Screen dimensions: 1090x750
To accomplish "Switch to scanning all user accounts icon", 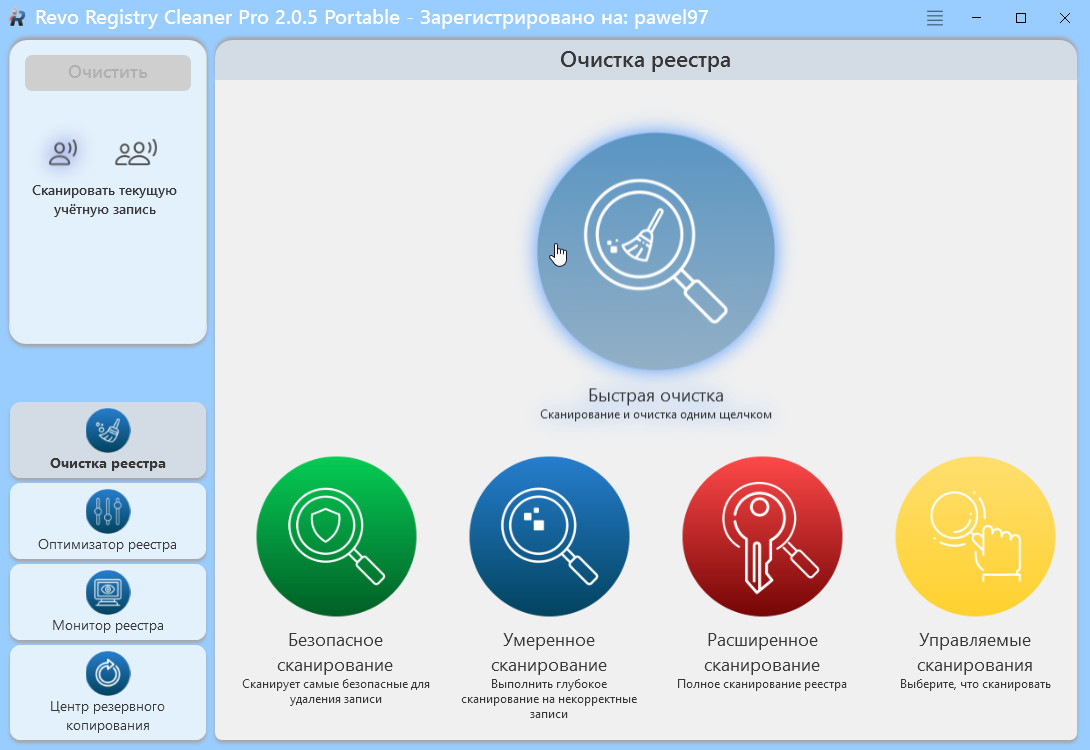I will click(136, 153).
